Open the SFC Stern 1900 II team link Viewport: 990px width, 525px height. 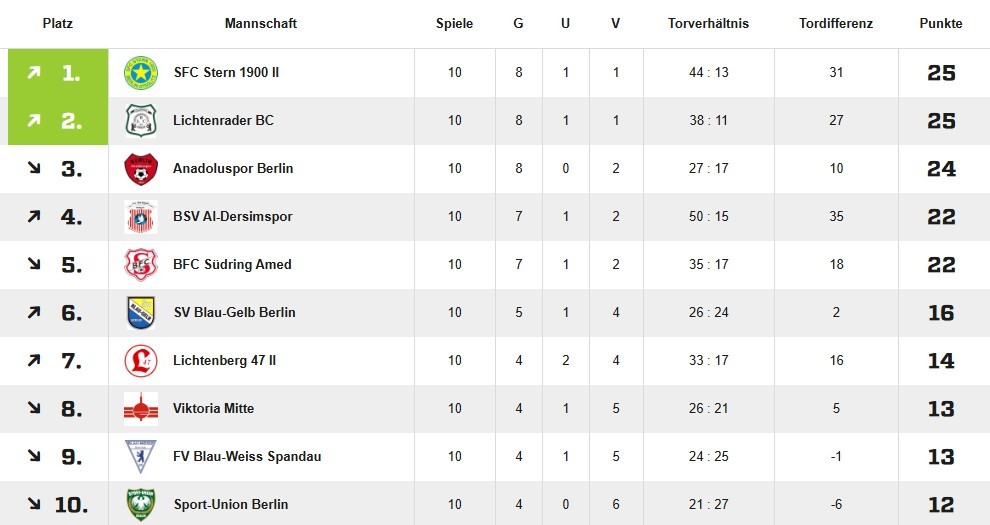tap(226, 73)
